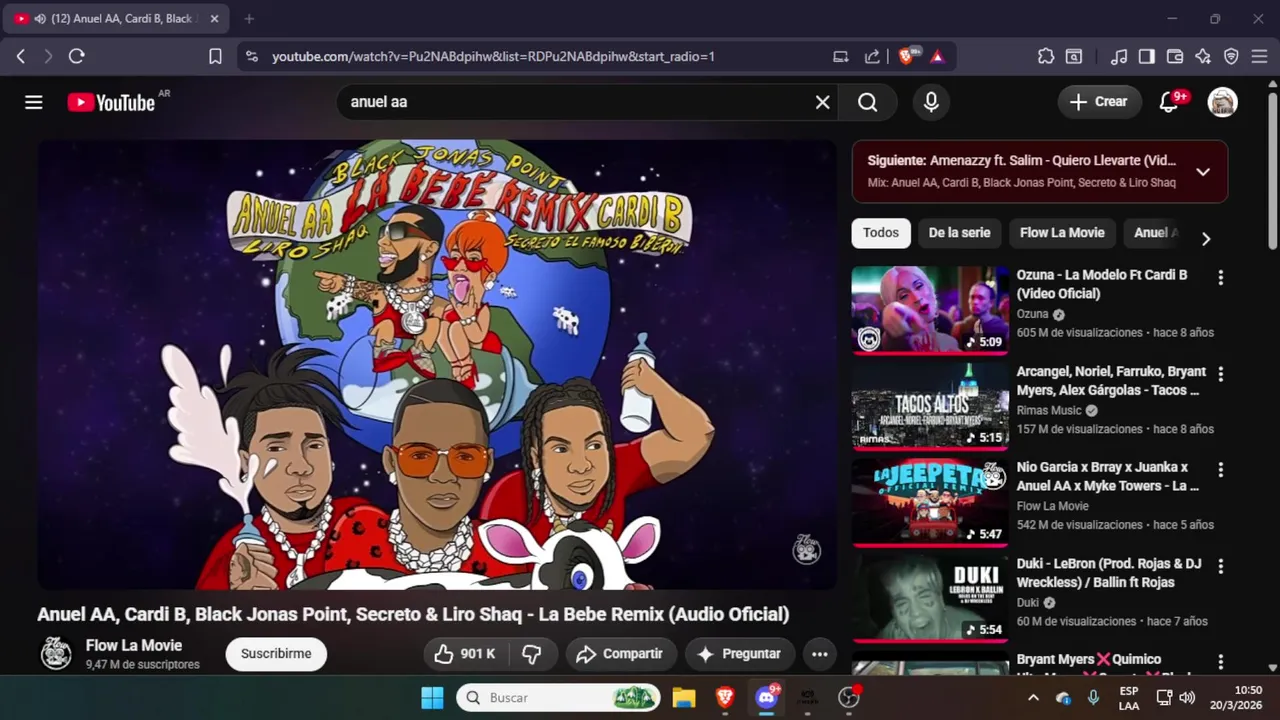The width and height of the screenshot is (1280, 720).
Task: Click the Brave Shields lion icon
Action: pyautogui.click(x=908, y=57)
